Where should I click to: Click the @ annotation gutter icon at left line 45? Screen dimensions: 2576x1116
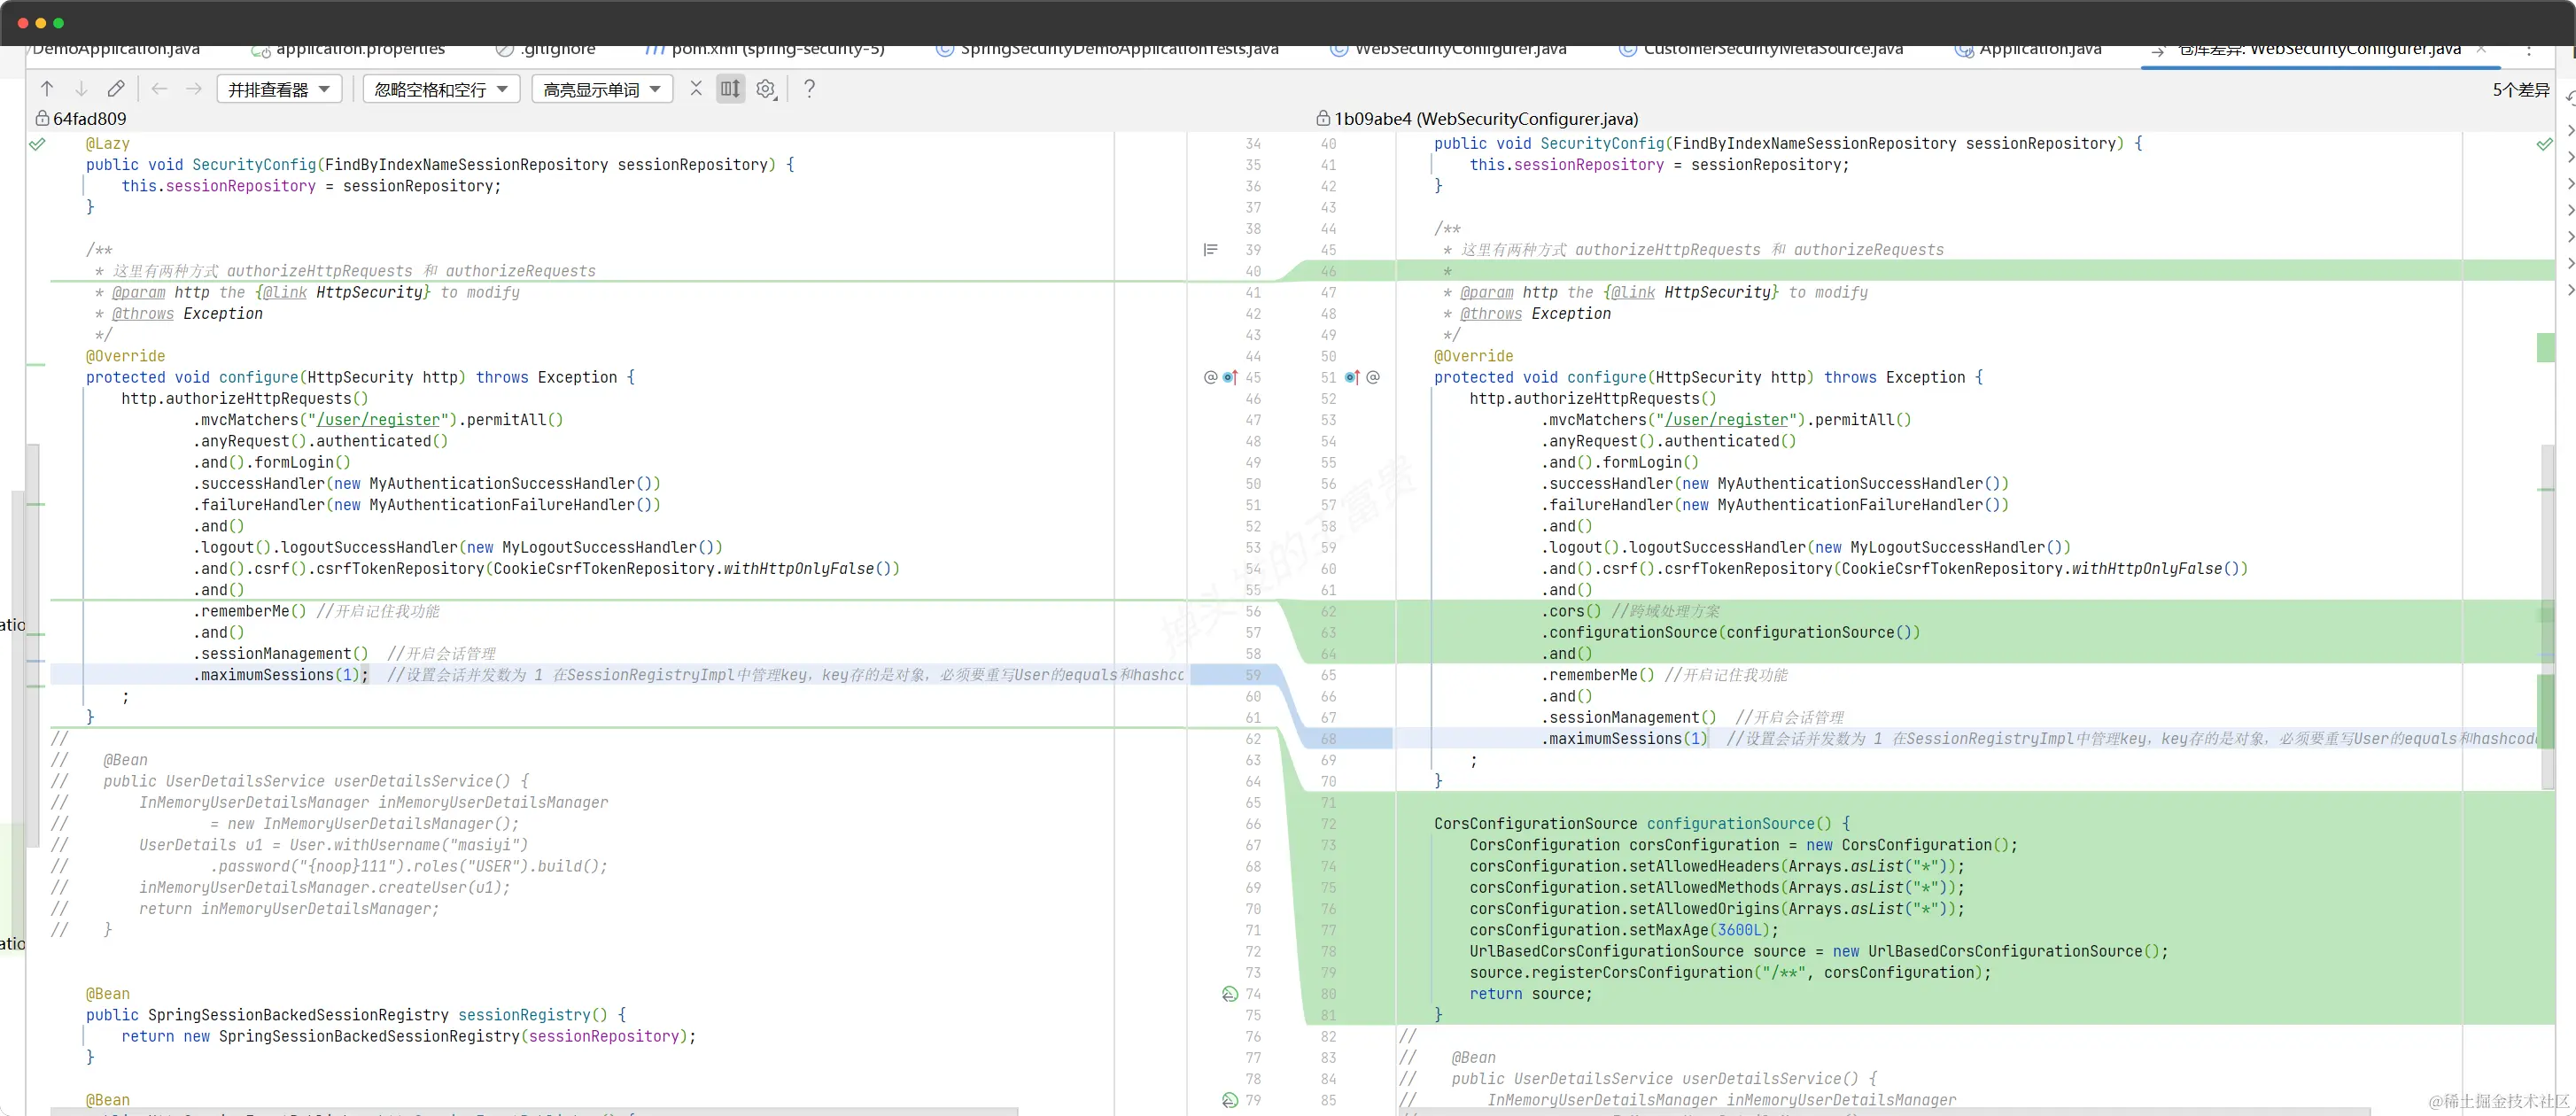[x=1210, y=377]
